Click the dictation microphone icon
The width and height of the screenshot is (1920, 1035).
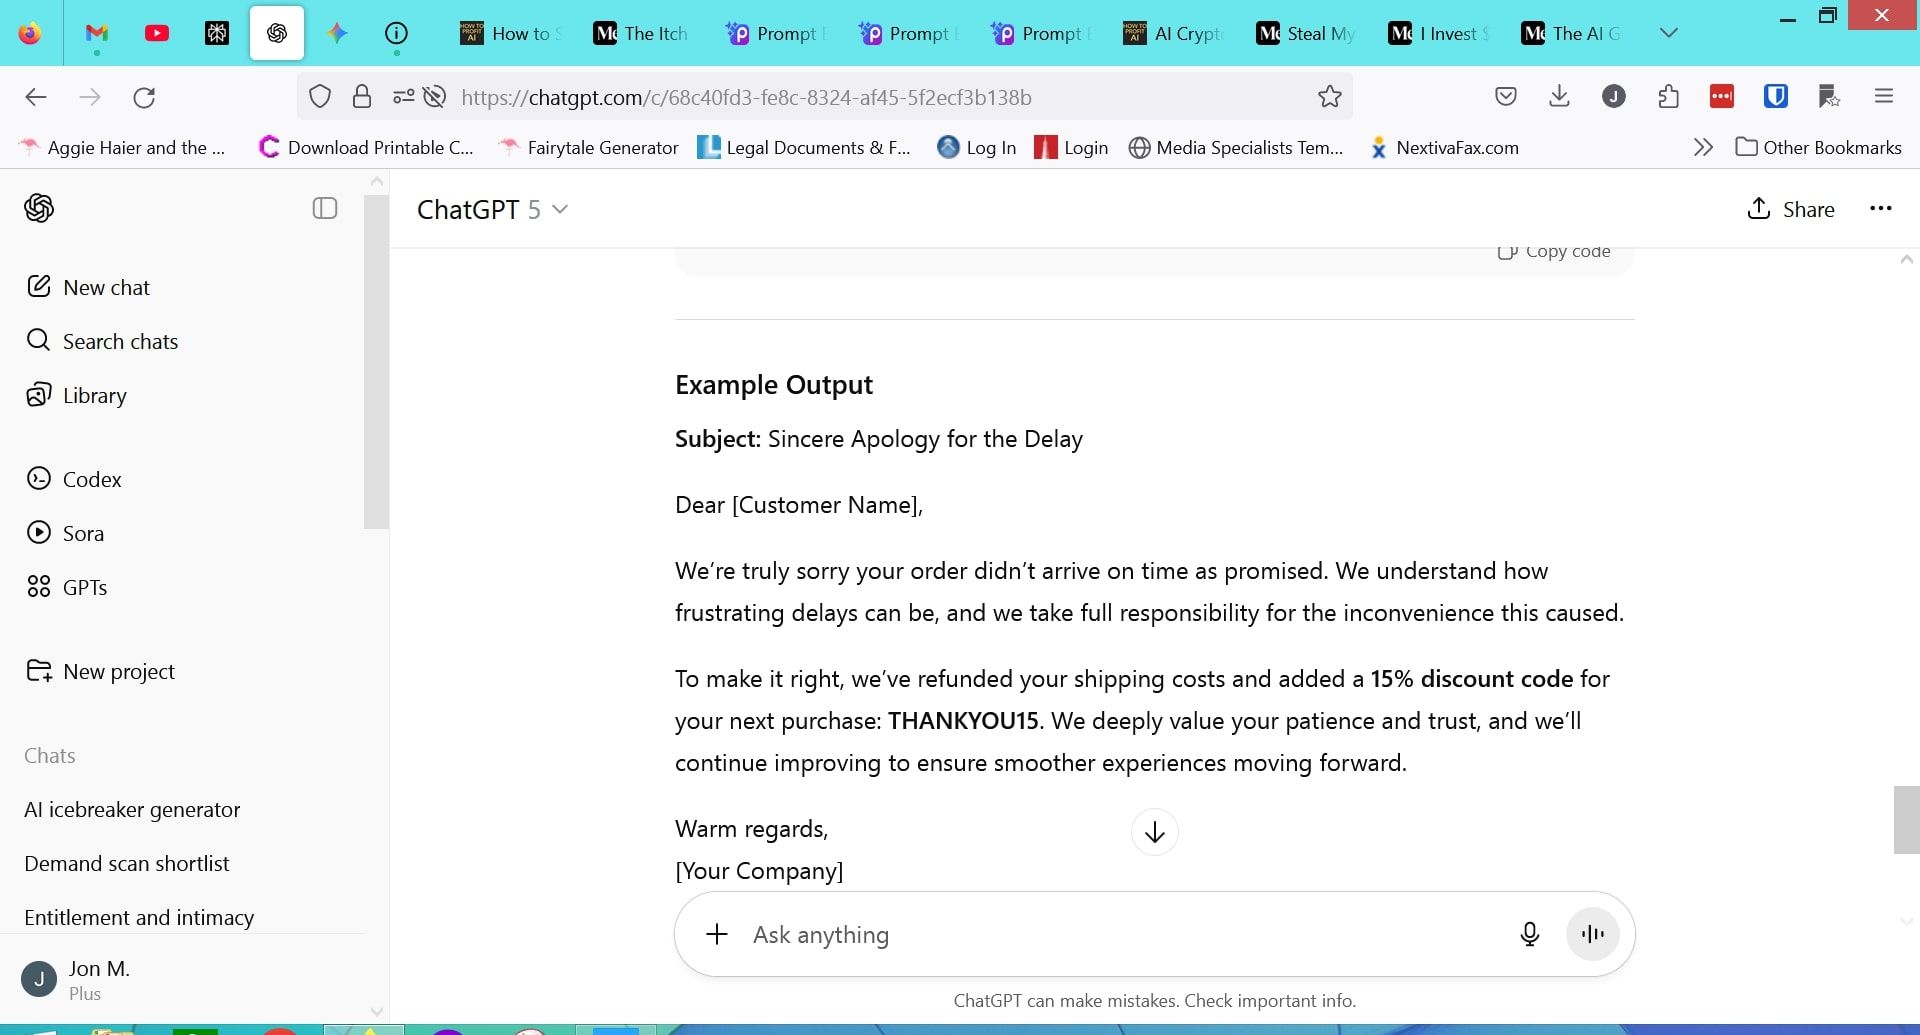[x=1529, y=934]
